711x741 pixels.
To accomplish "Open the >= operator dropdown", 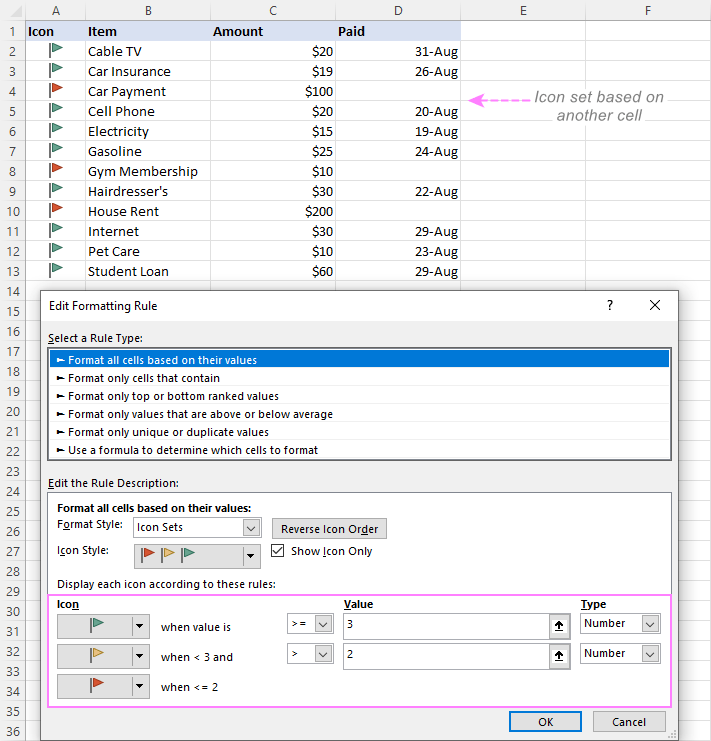I will pyautogui.click(x=310, y=624).
